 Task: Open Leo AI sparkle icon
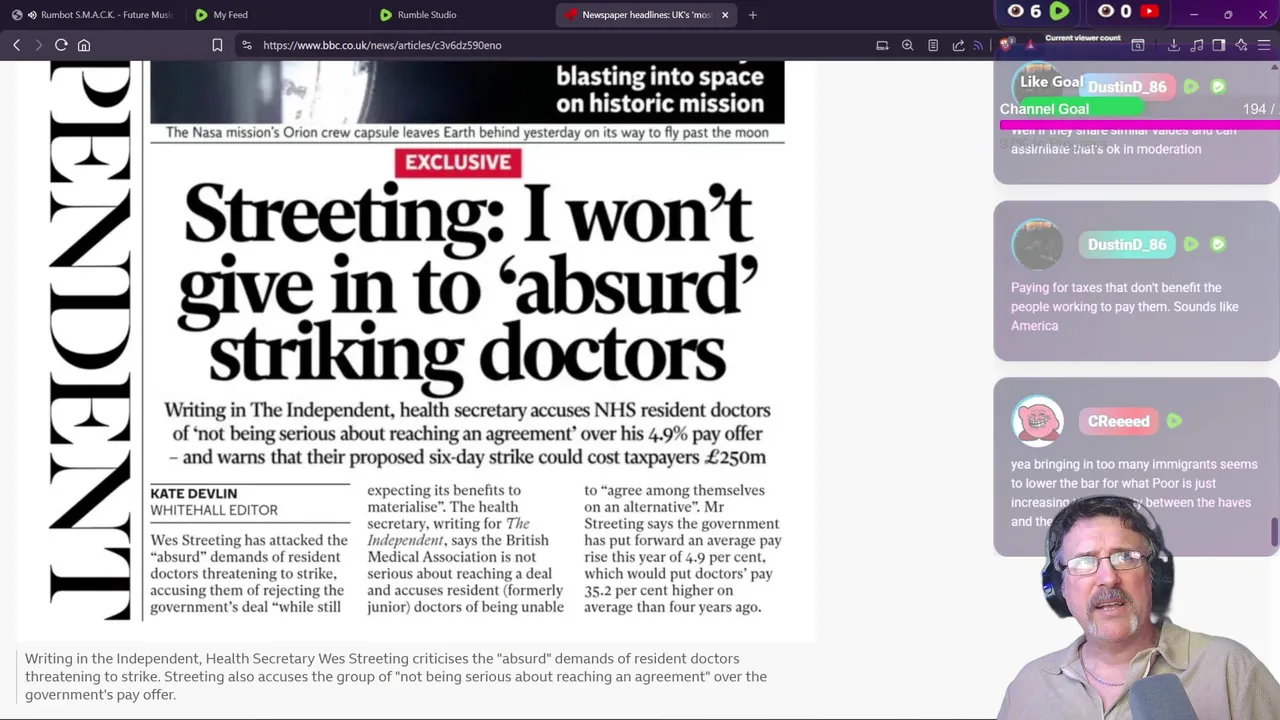click(x=1242, y=45)
